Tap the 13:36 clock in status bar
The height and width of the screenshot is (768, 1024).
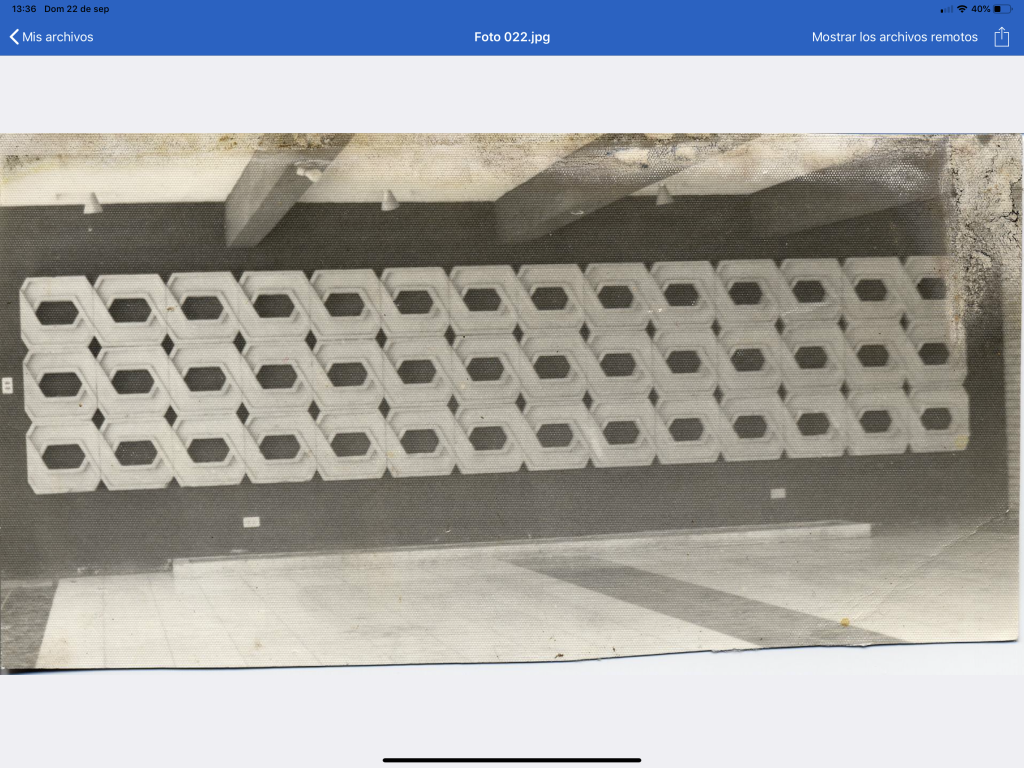click(x=24, y=9)
